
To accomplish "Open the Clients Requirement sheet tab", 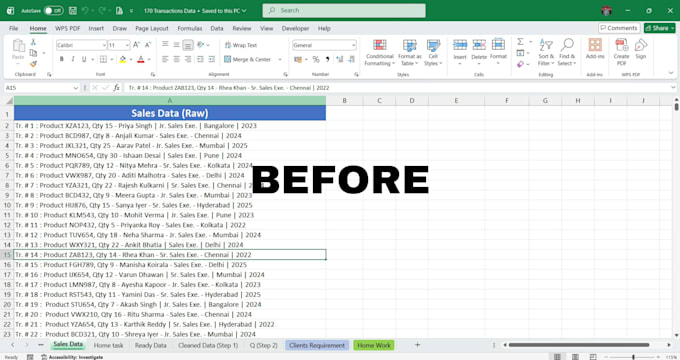I will [317, 345].
